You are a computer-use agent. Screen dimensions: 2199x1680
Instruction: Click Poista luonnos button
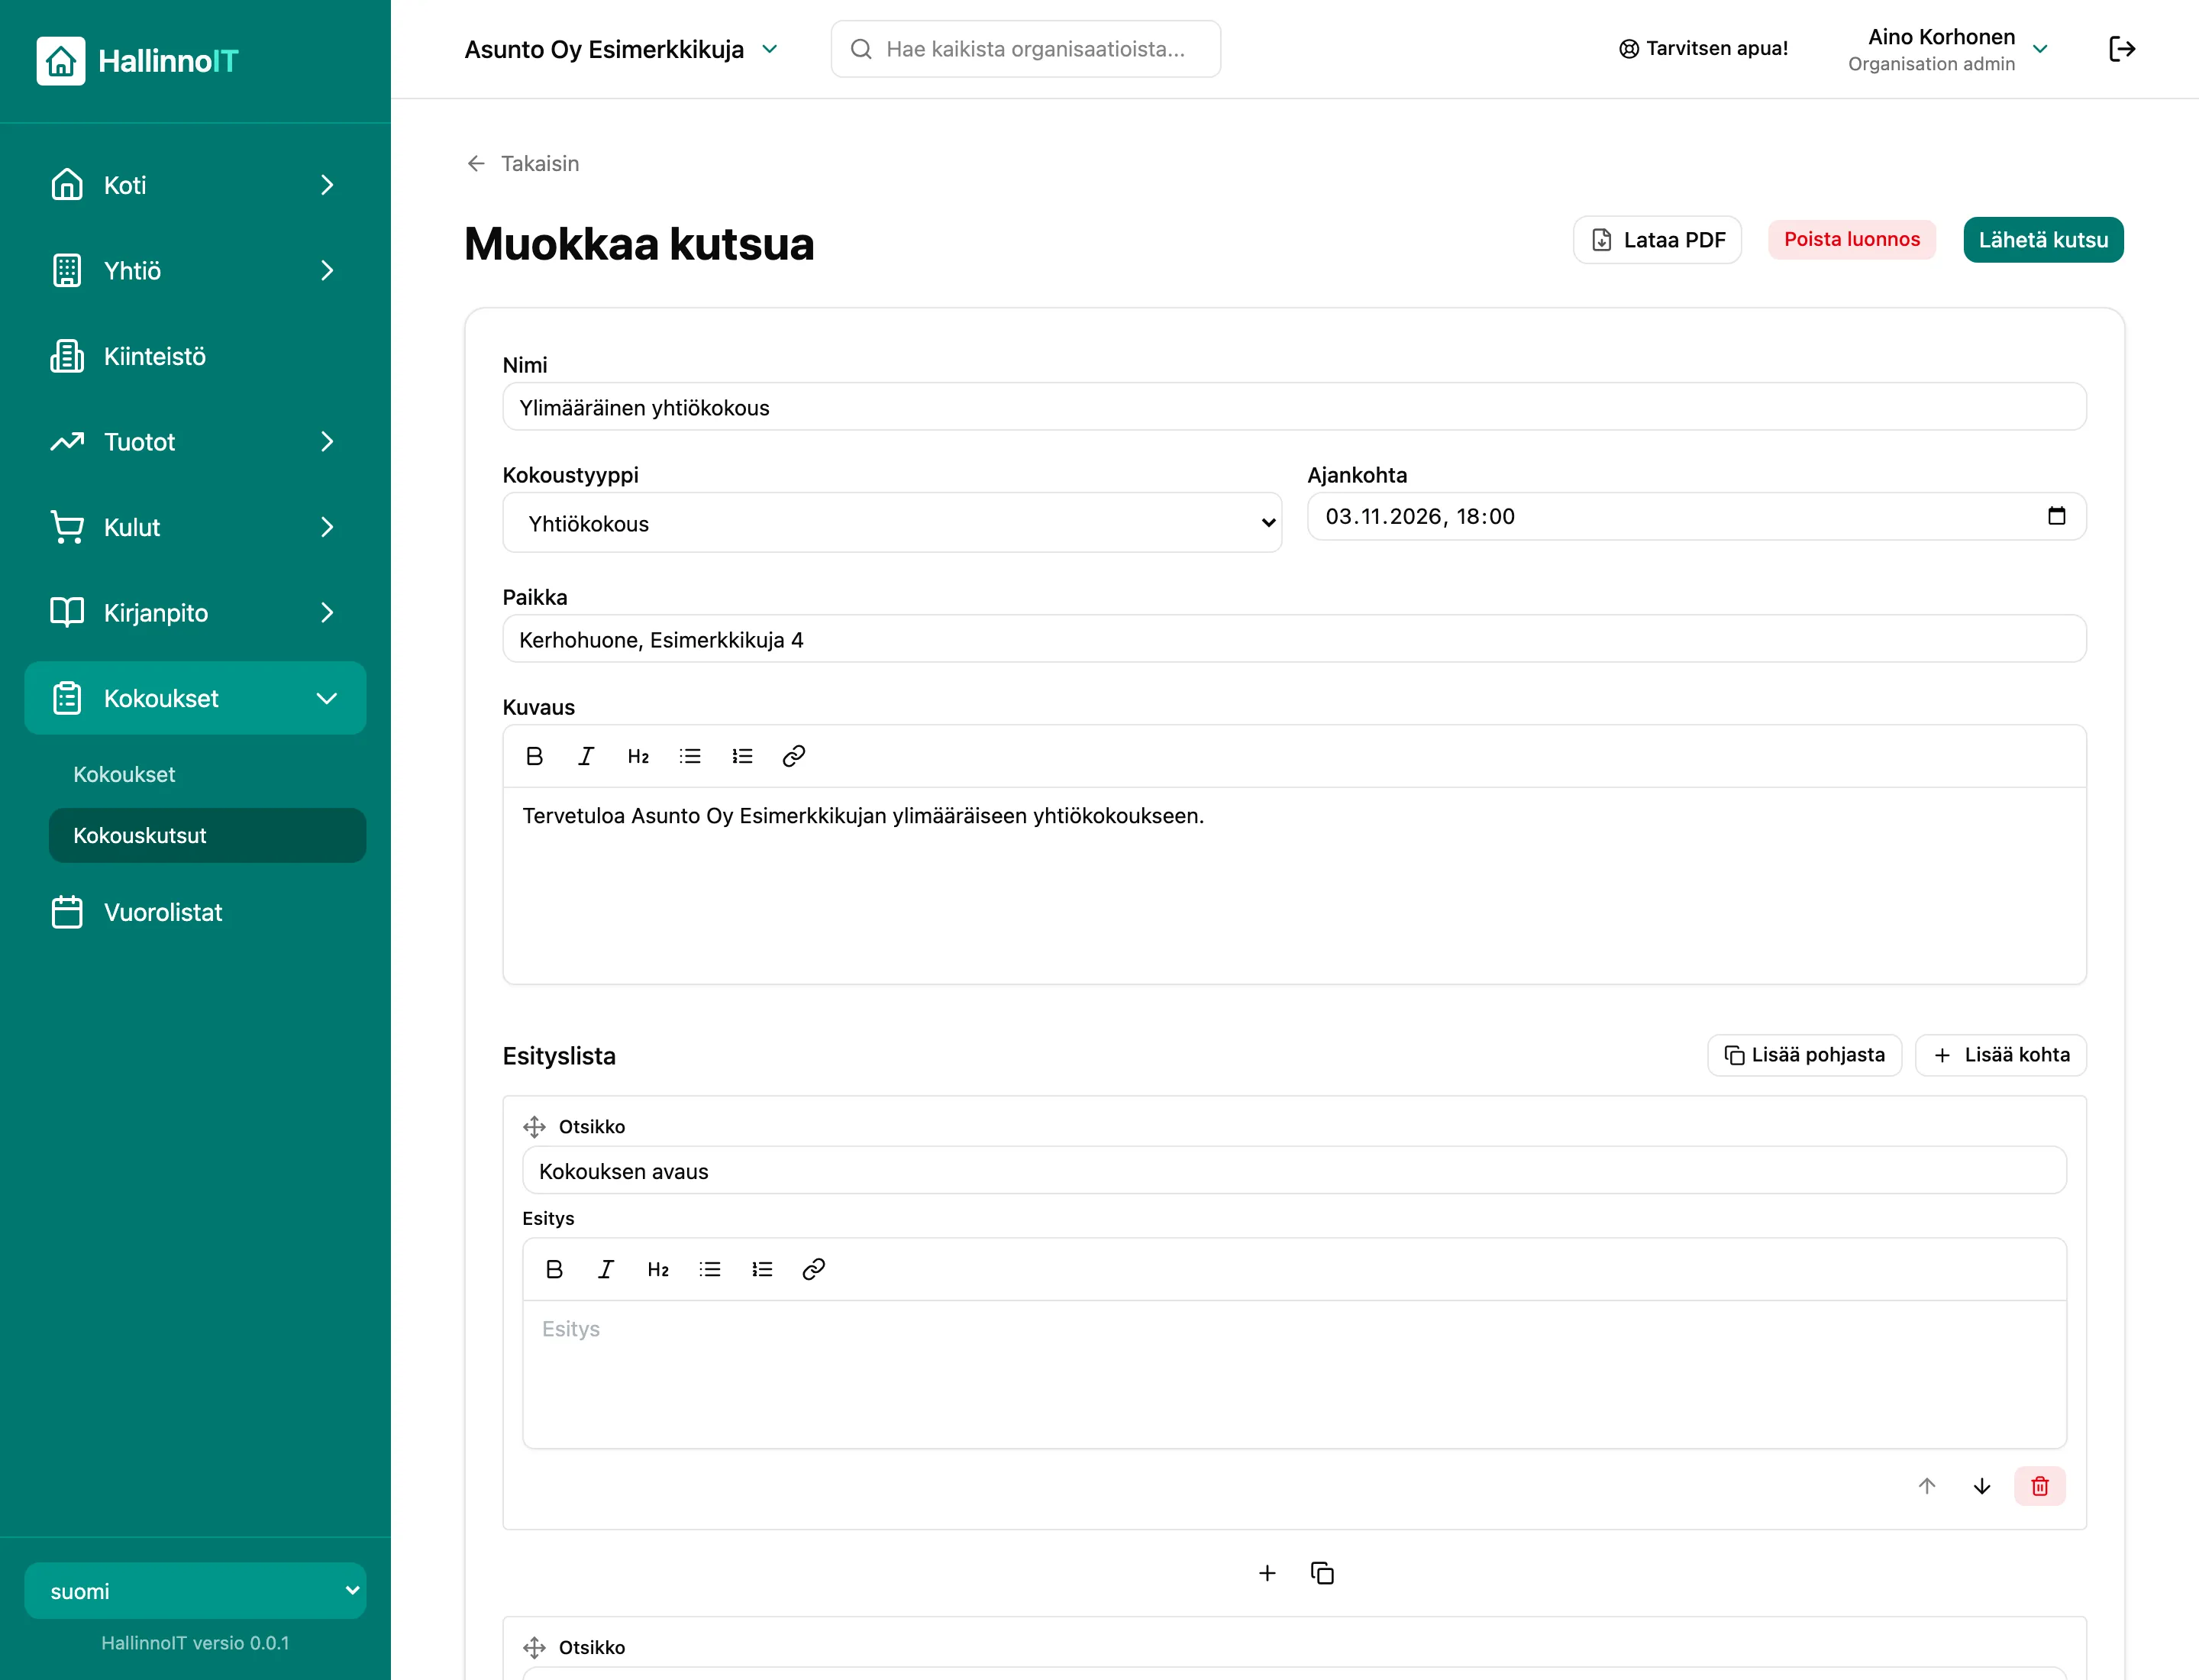click(1851, 240)
